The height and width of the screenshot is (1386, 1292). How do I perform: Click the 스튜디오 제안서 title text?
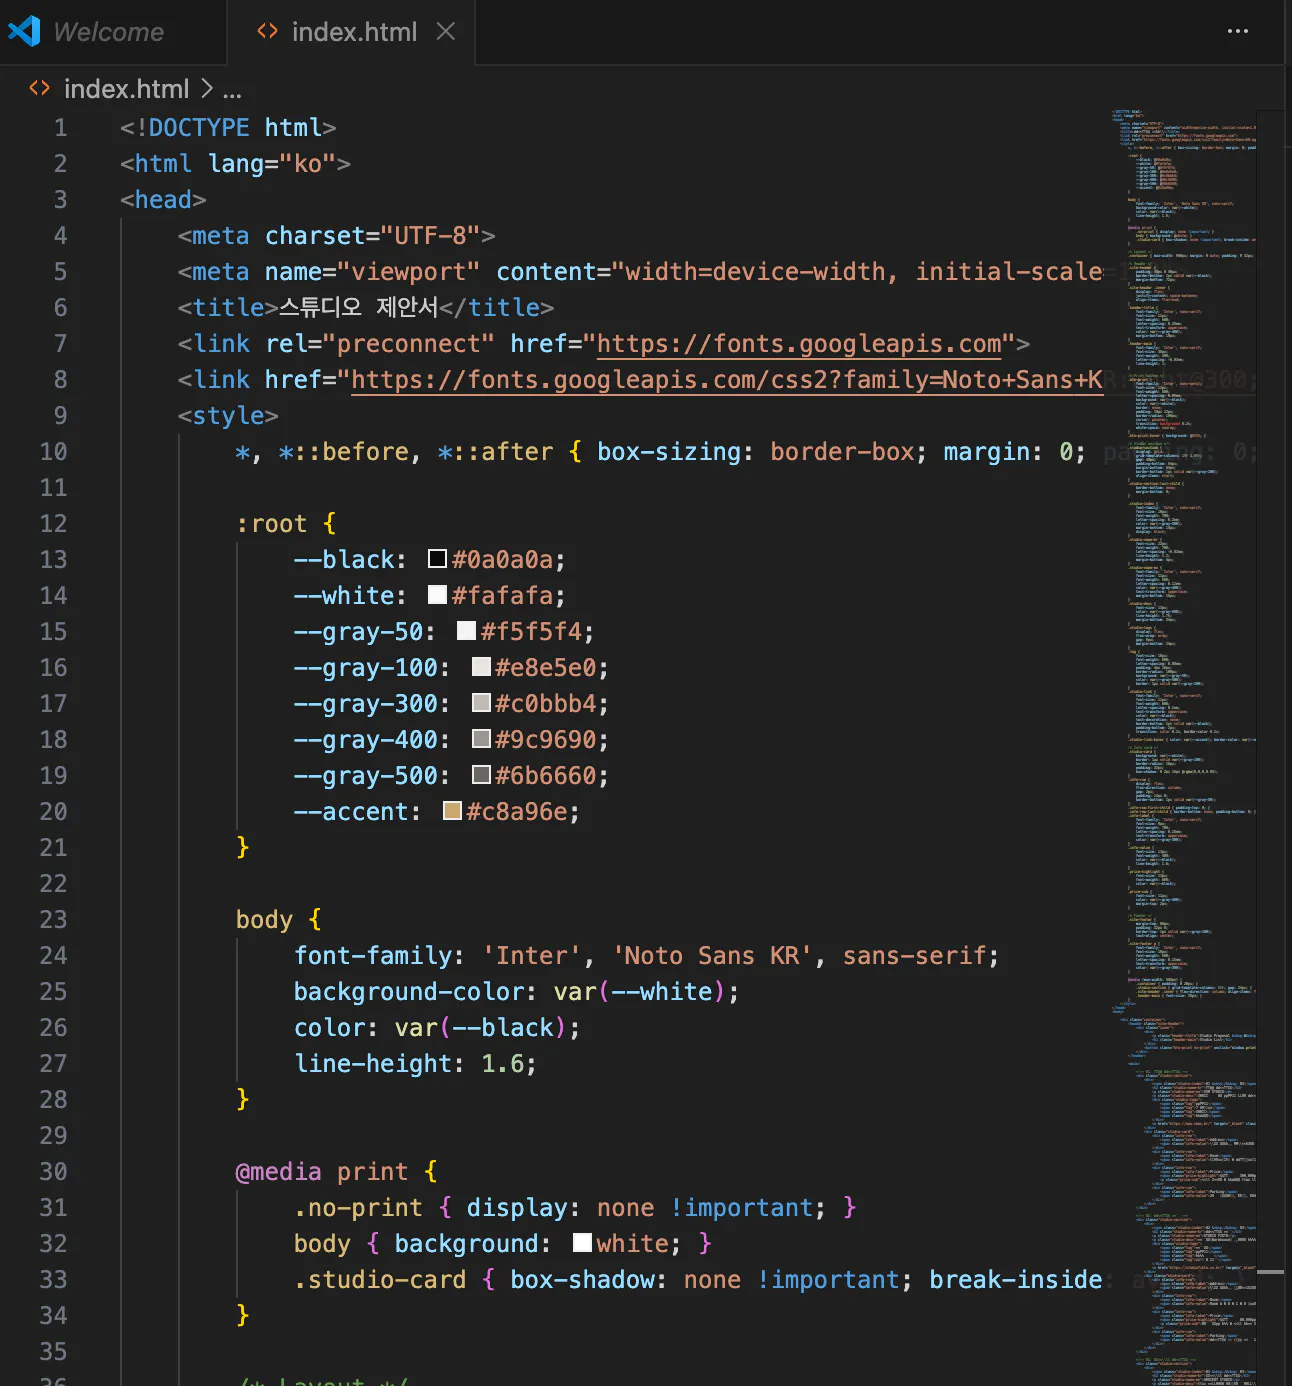[x=358, y=308]
